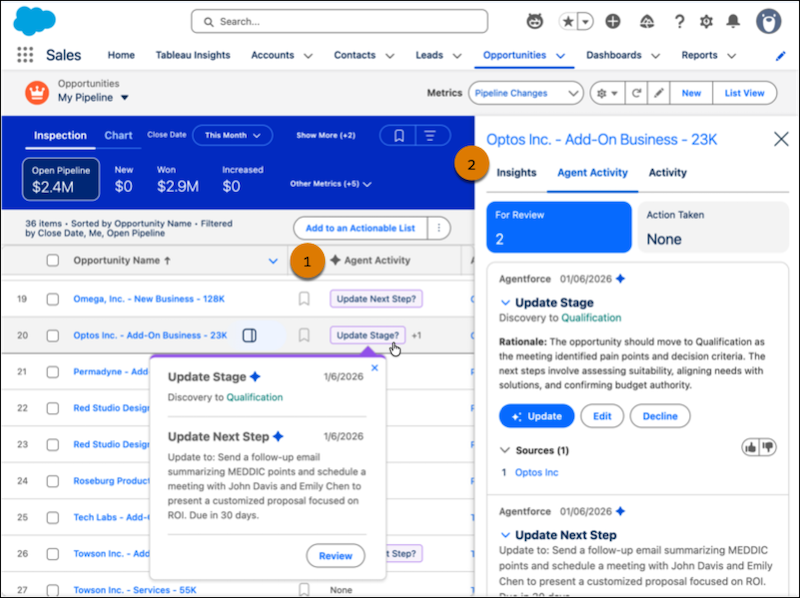Click the inline edit pencil button
Viewport: 800px width, 598px height.
[659, 93]
